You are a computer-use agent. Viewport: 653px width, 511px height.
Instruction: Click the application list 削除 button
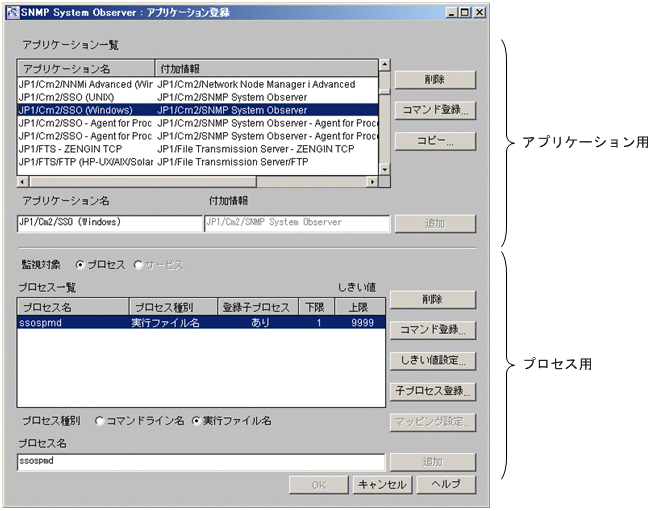pos(435,80)
